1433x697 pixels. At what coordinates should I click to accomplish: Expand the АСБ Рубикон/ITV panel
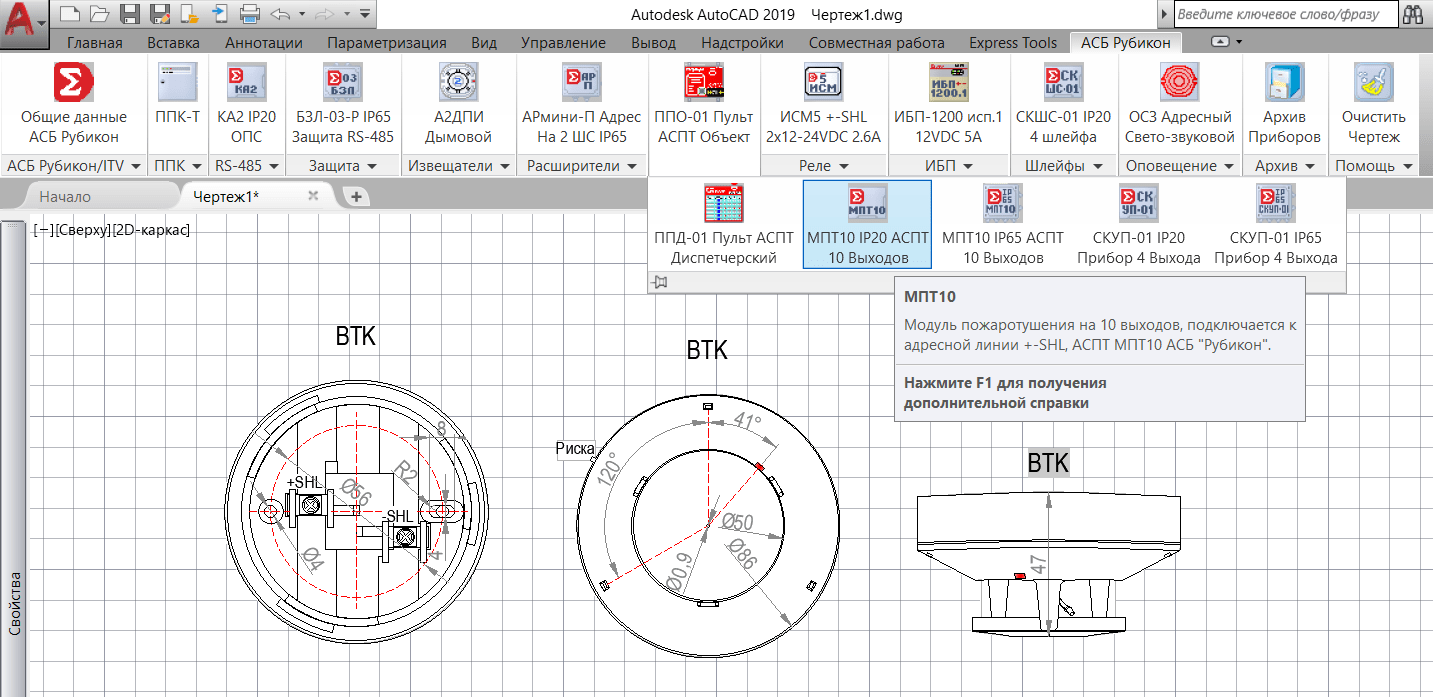pos(73,166)
